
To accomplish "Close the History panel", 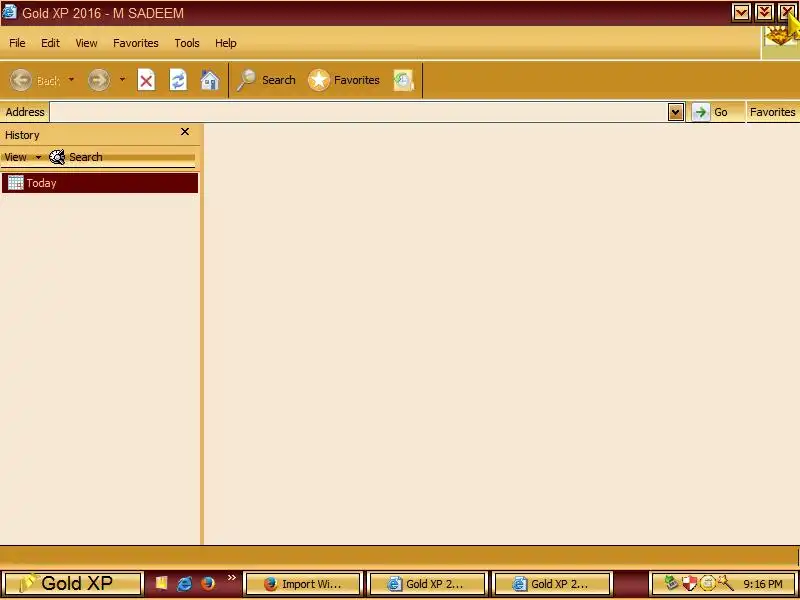I will (185, 132).
